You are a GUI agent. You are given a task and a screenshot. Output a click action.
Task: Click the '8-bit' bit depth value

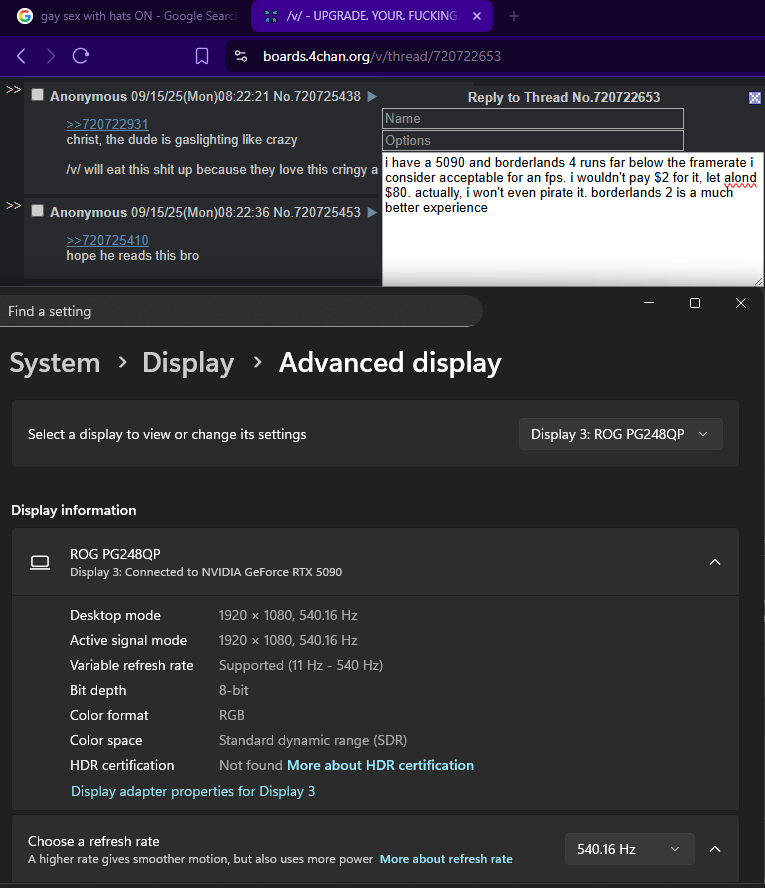[x=234, y=690]
